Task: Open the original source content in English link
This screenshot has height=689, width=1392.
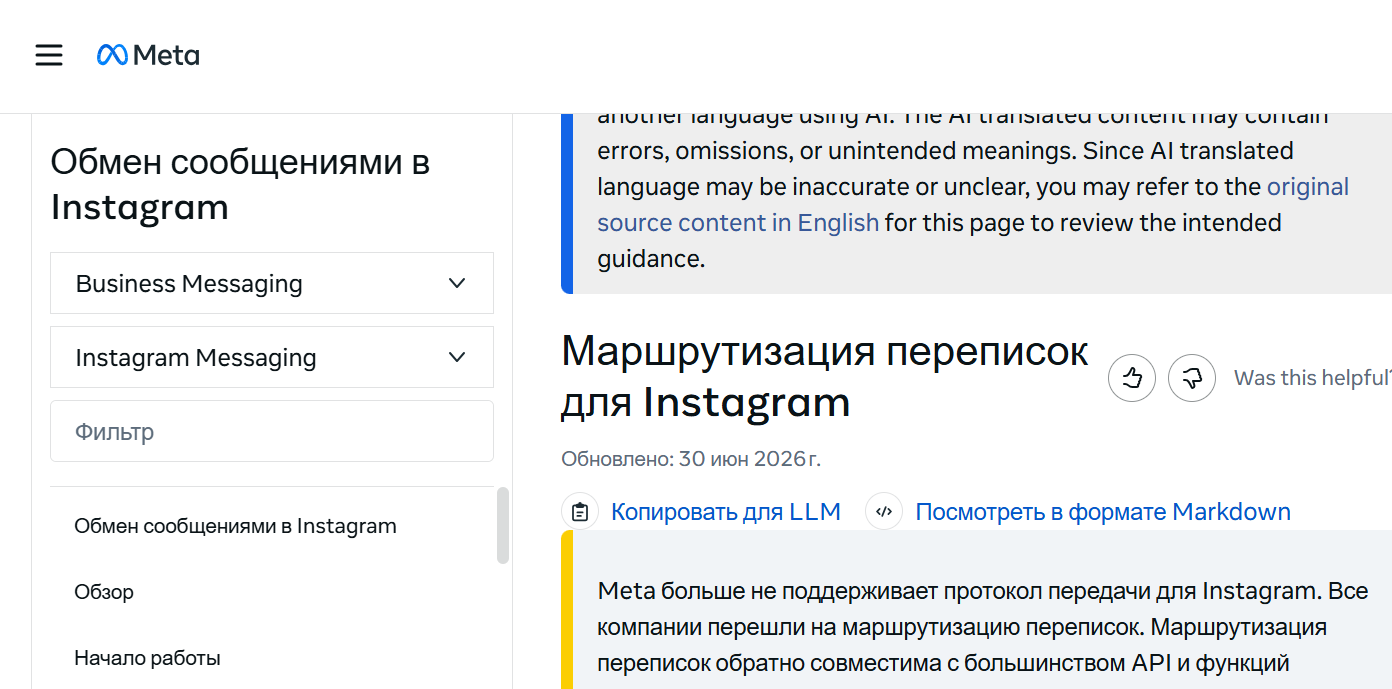Action: (973, 204)
